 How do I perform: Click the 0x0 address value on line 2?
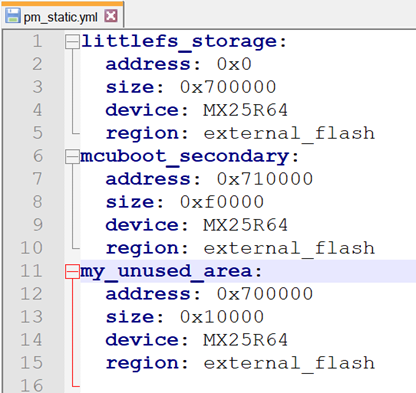(x=234, y=64)
